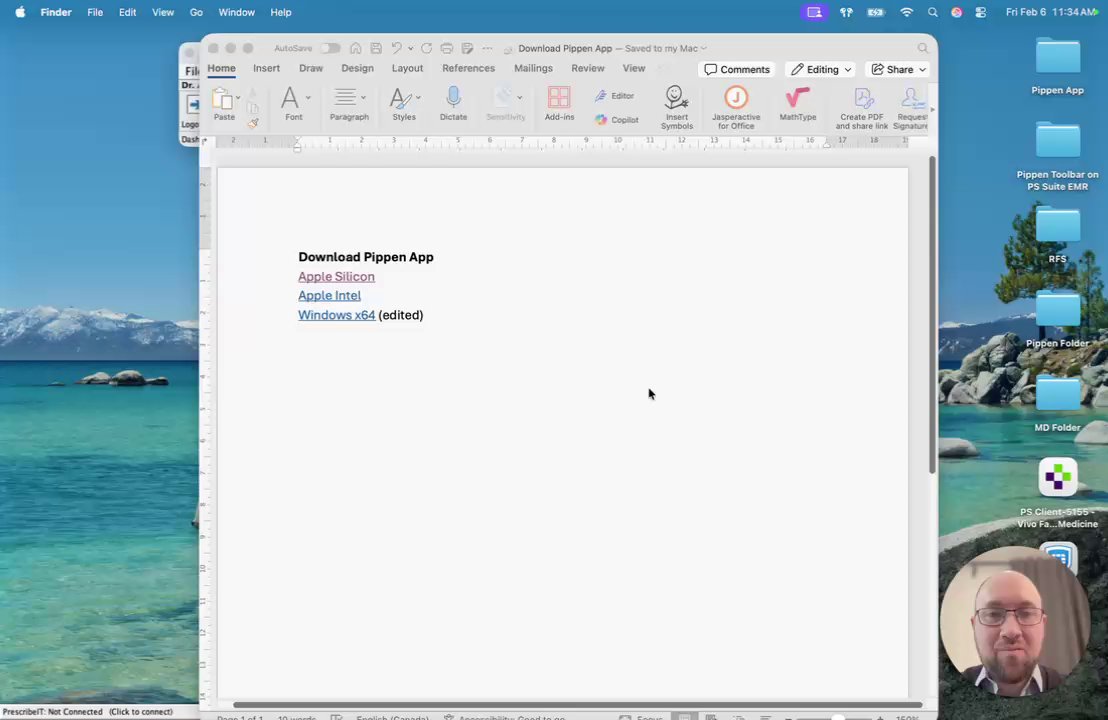Open the Layout tab

pos(408,69)
